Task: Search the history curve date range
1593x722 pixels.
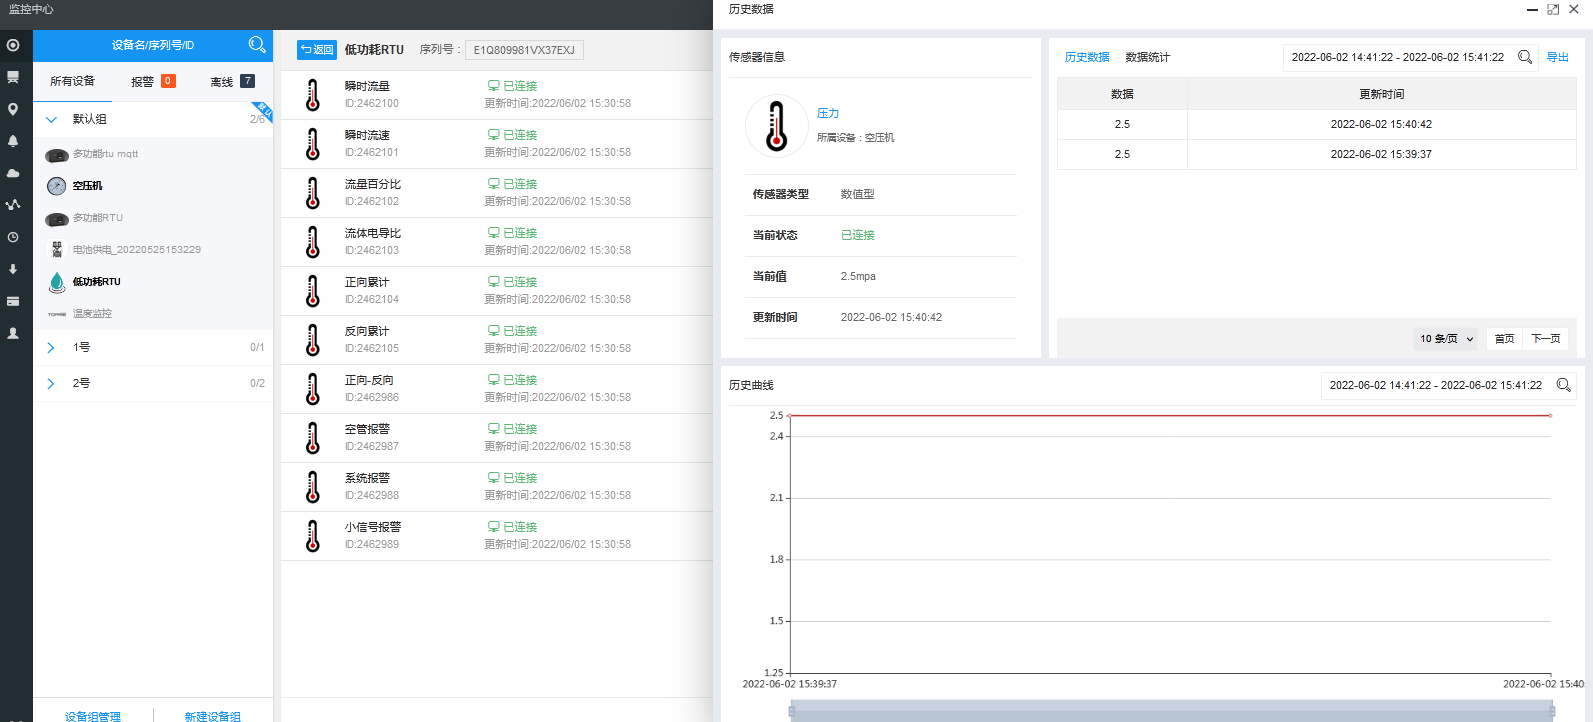Action: click(1564, 385)
